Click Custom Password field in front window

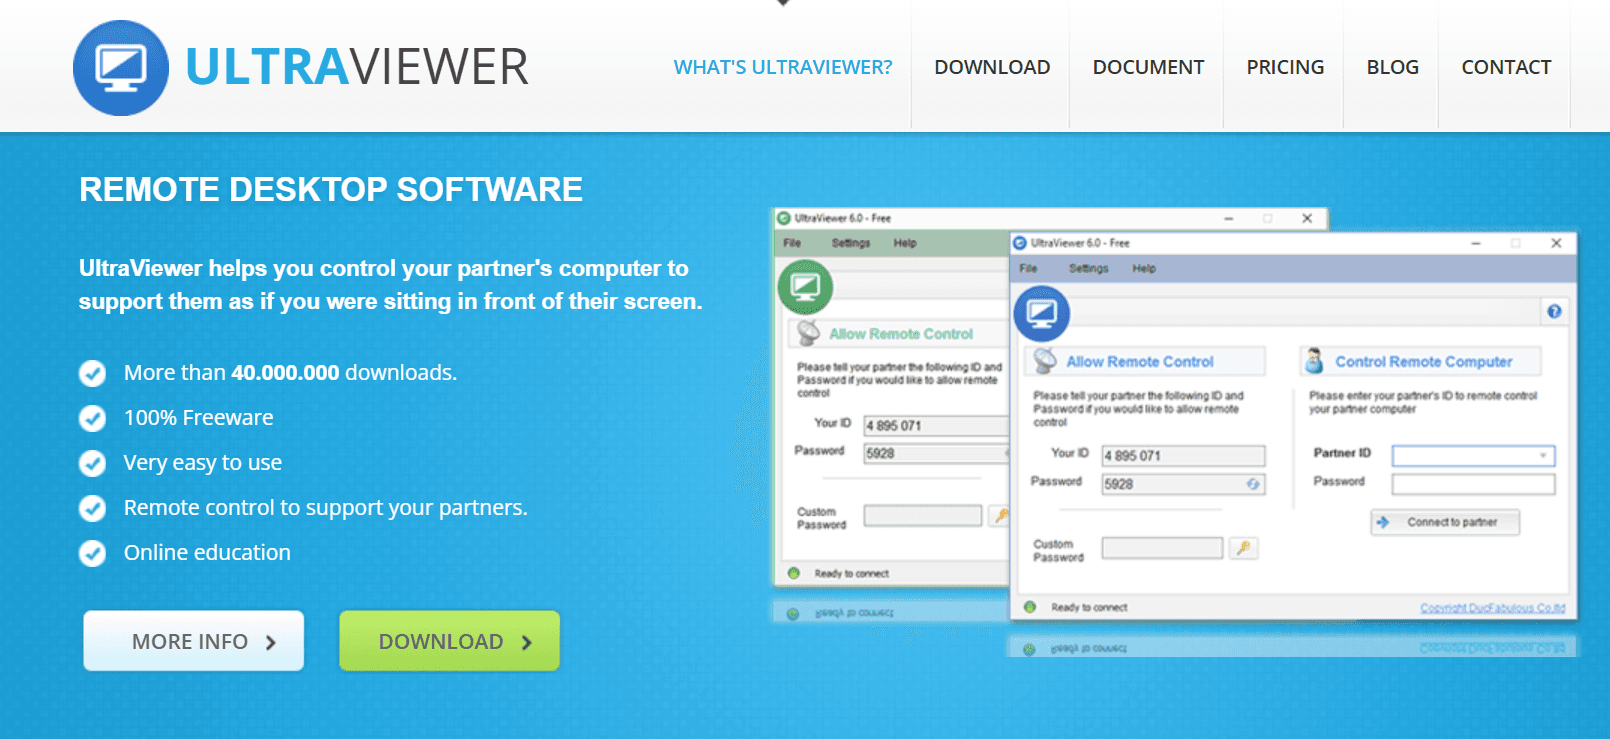pos(1162,548)
